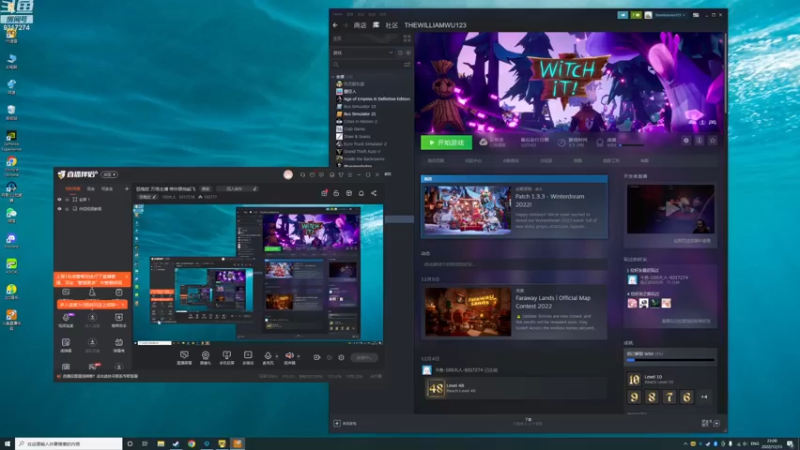800x450 pixels.
Task: Toggle lock on the first source row
Action: (x=67, y=199)
